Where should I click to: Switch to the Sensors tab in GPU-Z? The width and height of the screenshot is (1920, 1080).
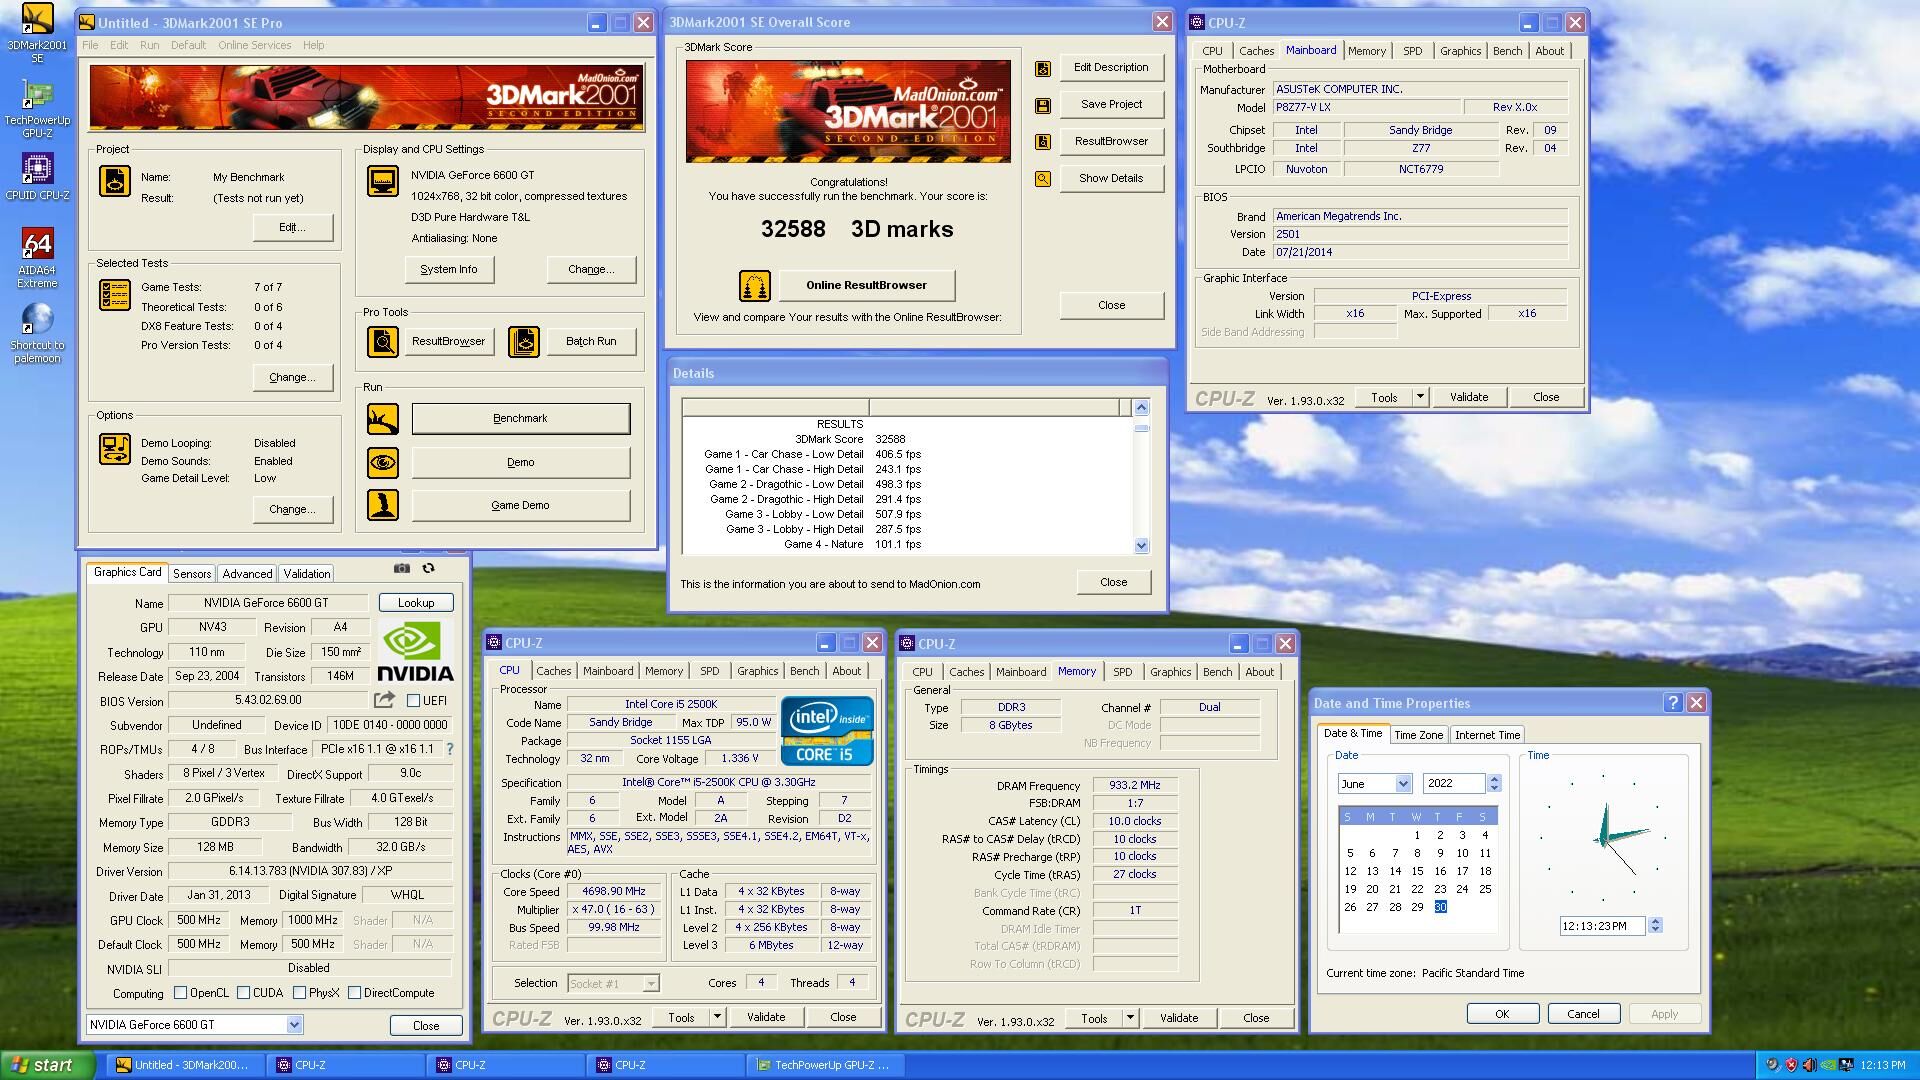point(192,574)
